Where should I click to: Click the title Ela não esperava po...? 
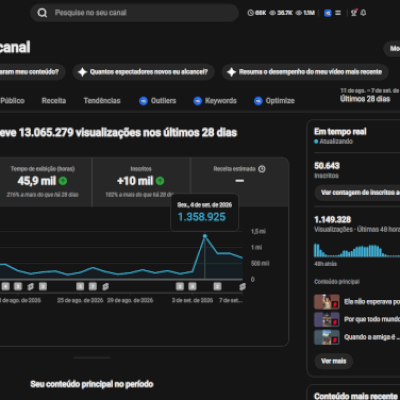(x=372, y=302)
